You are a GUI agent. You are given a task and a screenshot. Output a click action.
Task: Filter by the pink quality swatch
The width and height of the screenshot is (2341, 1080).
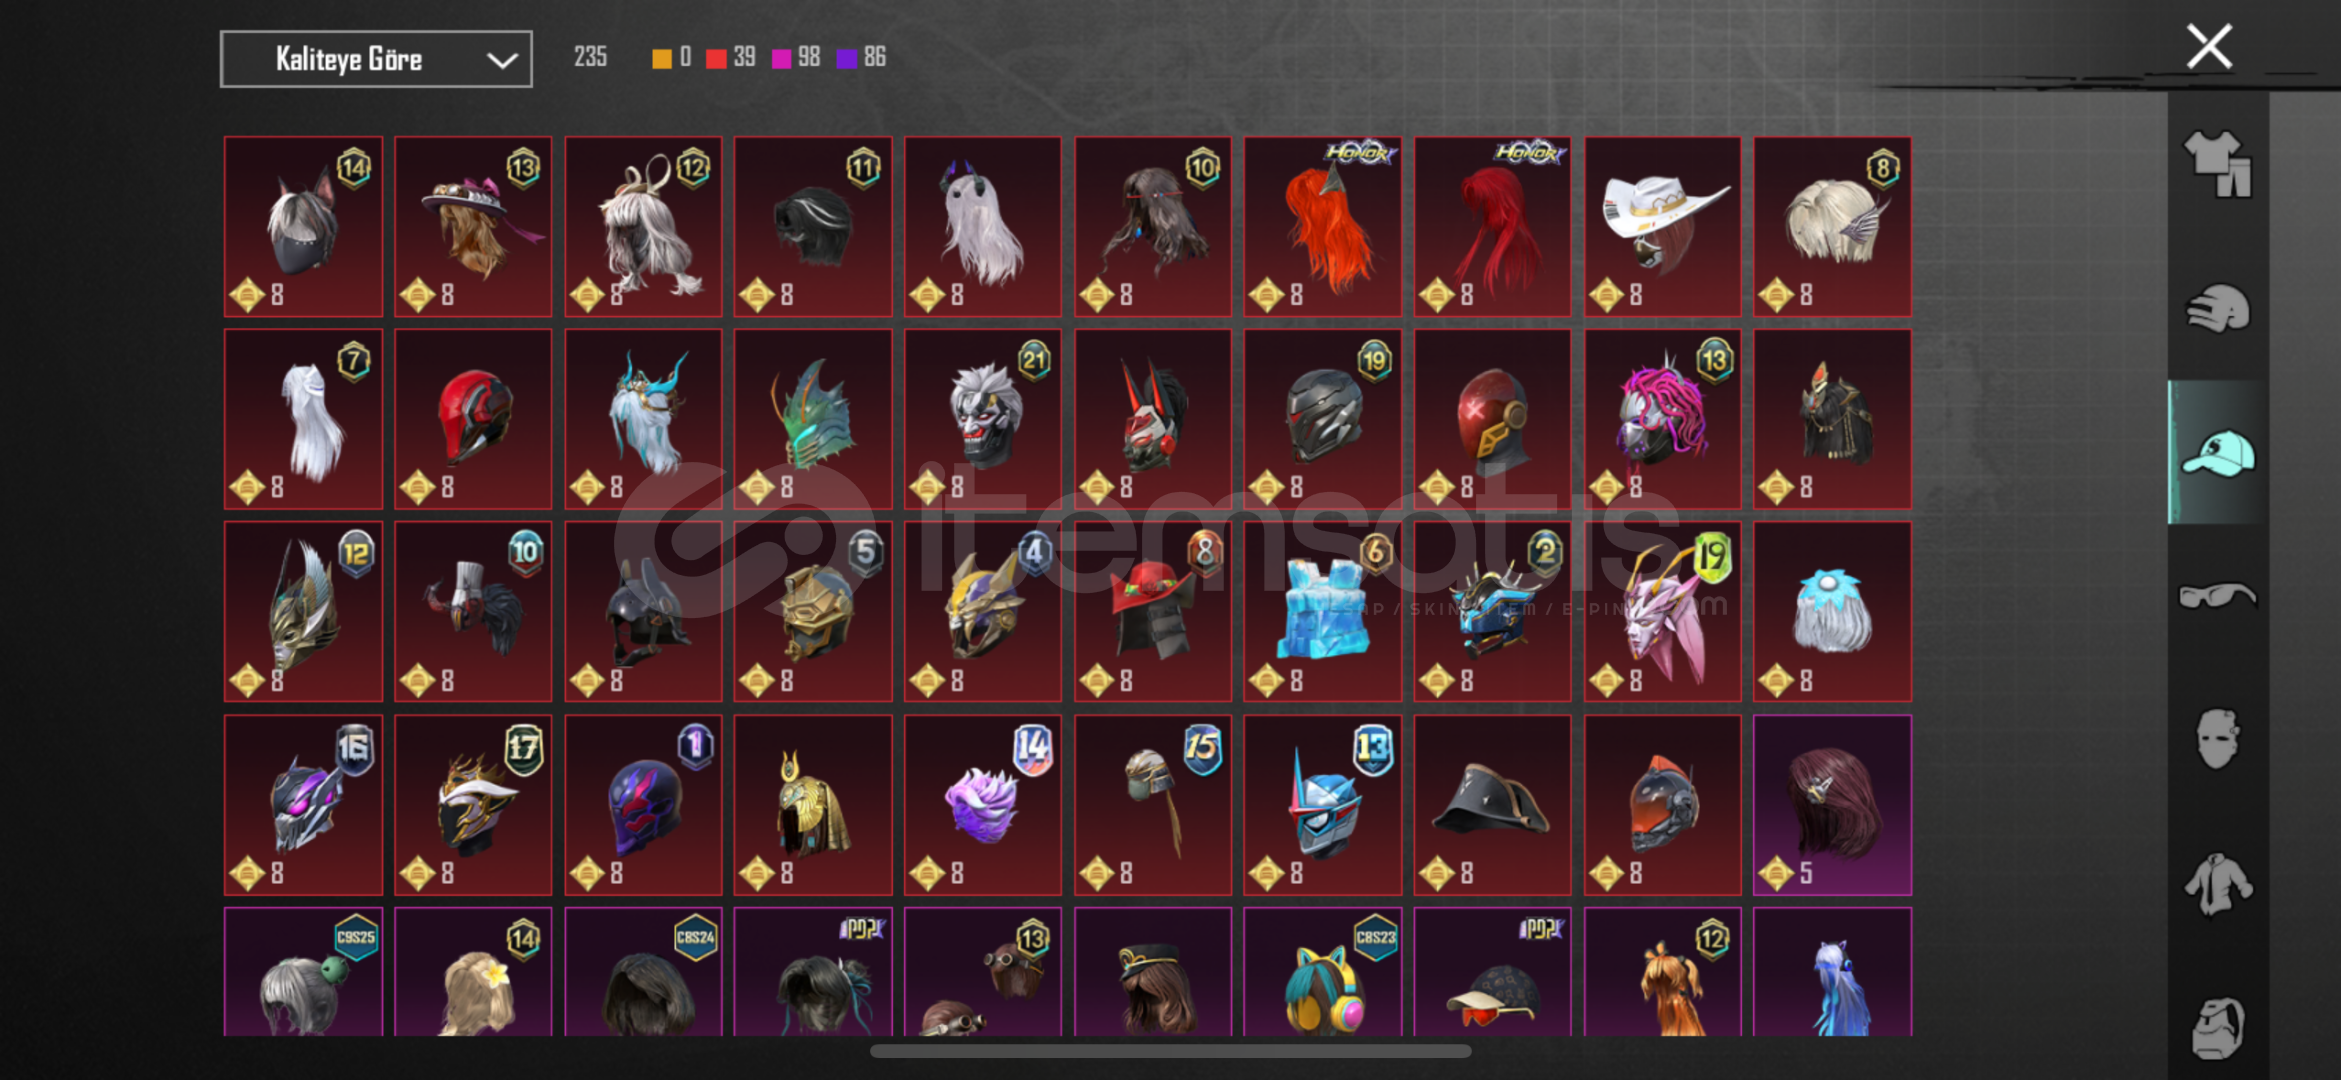point(781,58)
